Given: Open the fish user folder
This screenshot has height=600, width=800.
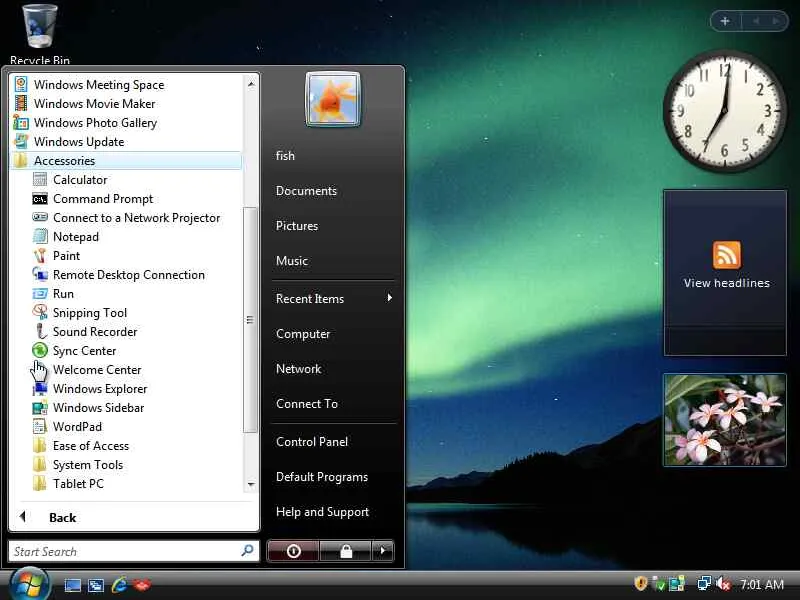Looking at the screenshot, I should (285, 156).
